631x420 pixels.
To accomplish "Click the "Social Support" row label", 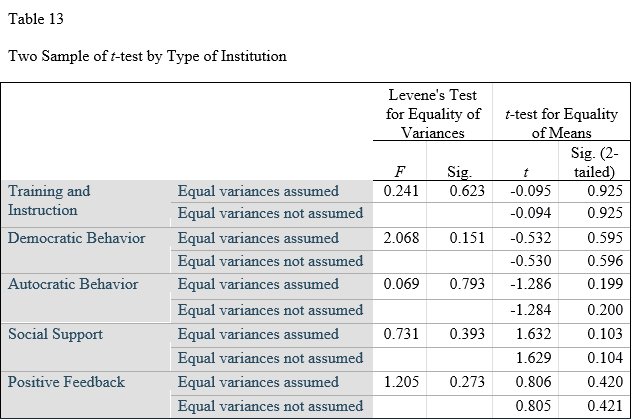I will pyautogui.click(x=56, y=334).
